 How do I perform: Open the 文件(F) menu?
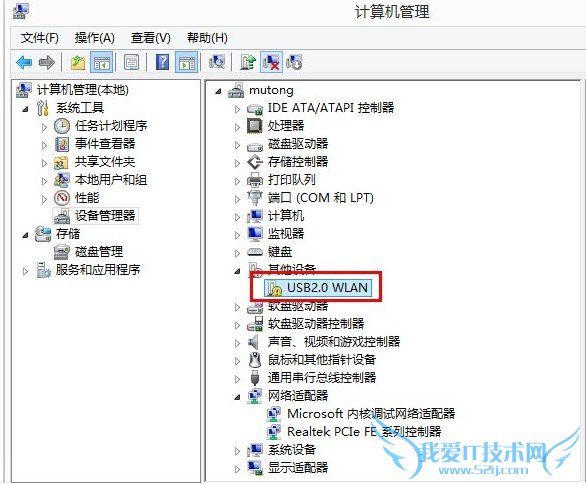(x=40, y=38)
